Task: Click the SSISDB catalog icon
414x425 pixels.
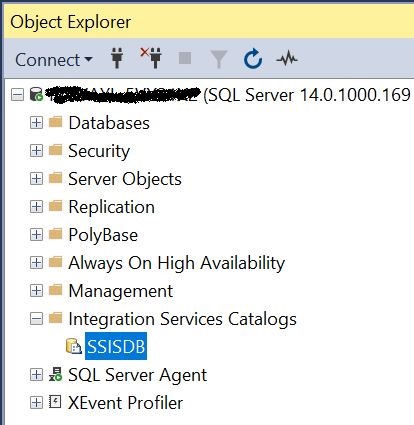Action: (x=74, y=346)
